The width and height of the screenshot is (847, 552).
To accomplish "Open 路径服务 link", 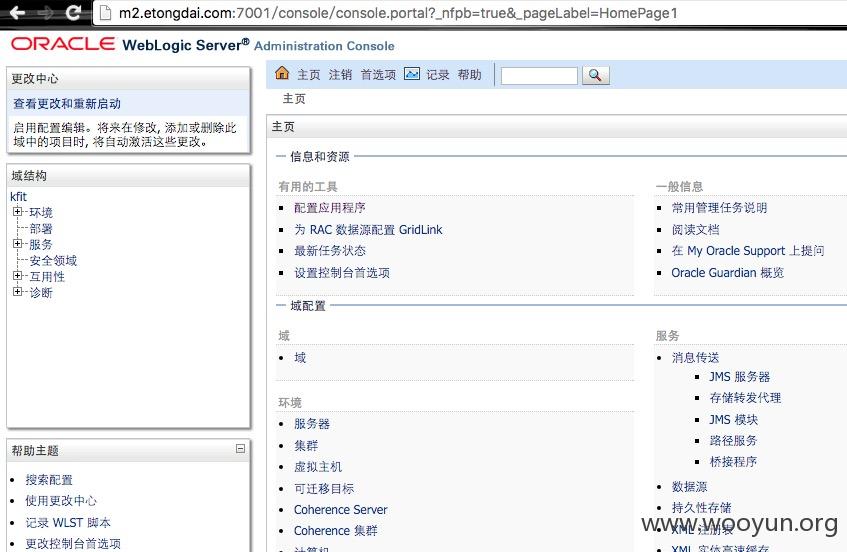I will (x=733, y=441).
